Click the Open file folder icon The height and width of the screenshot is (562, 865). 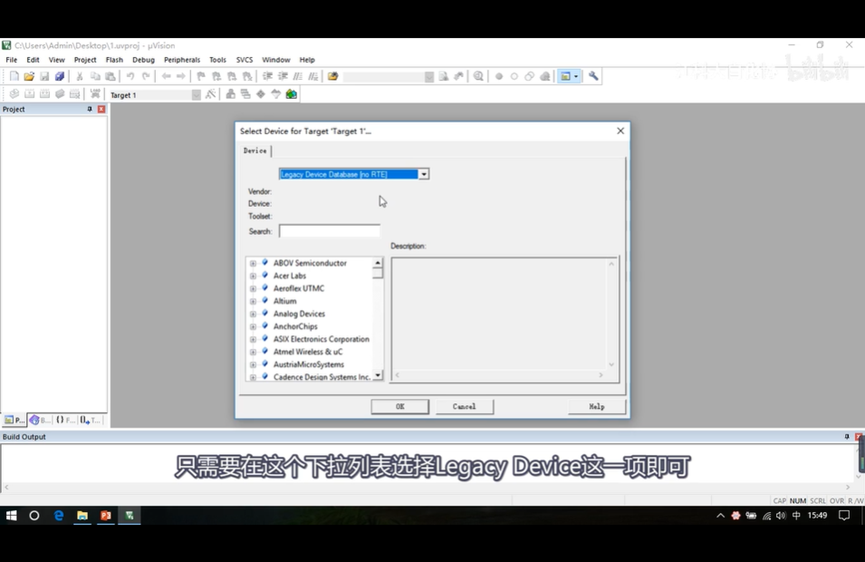(x=29, y=76)
